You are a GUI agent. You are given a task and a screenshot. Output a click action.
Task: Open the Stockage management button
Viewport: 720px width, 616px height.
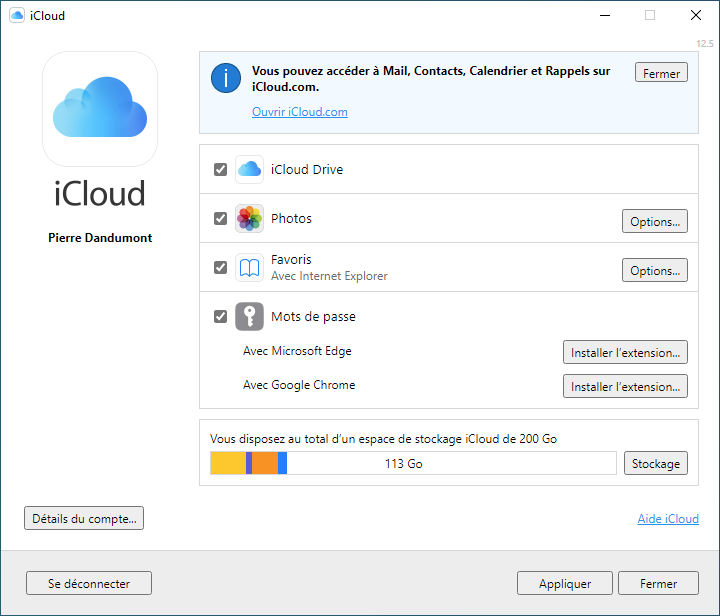(656, 463)
